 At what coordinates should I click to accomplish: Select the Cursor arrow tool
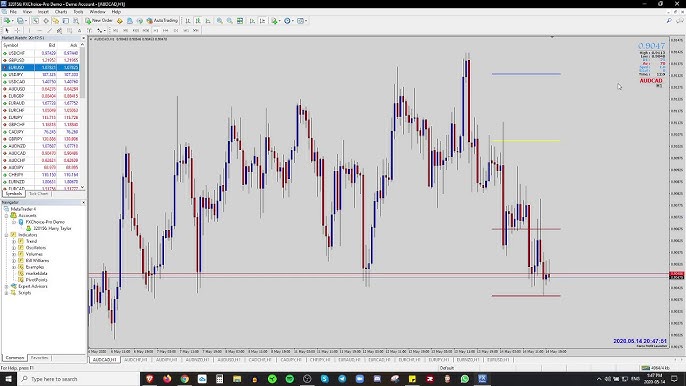7,30
